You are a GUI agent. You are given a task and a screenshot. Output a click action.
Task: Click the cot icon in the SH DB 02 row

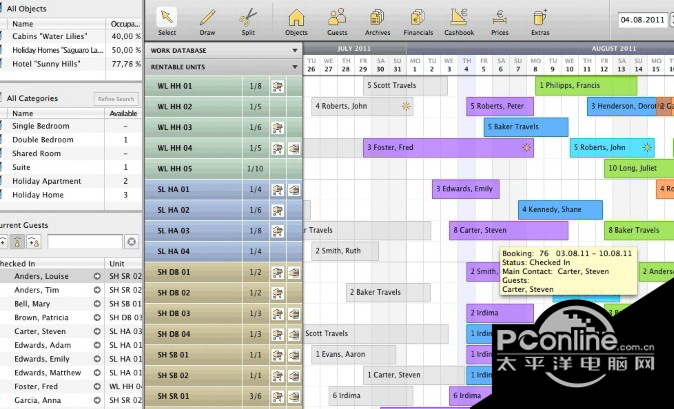pyautogui.click(x=278, y=293)
